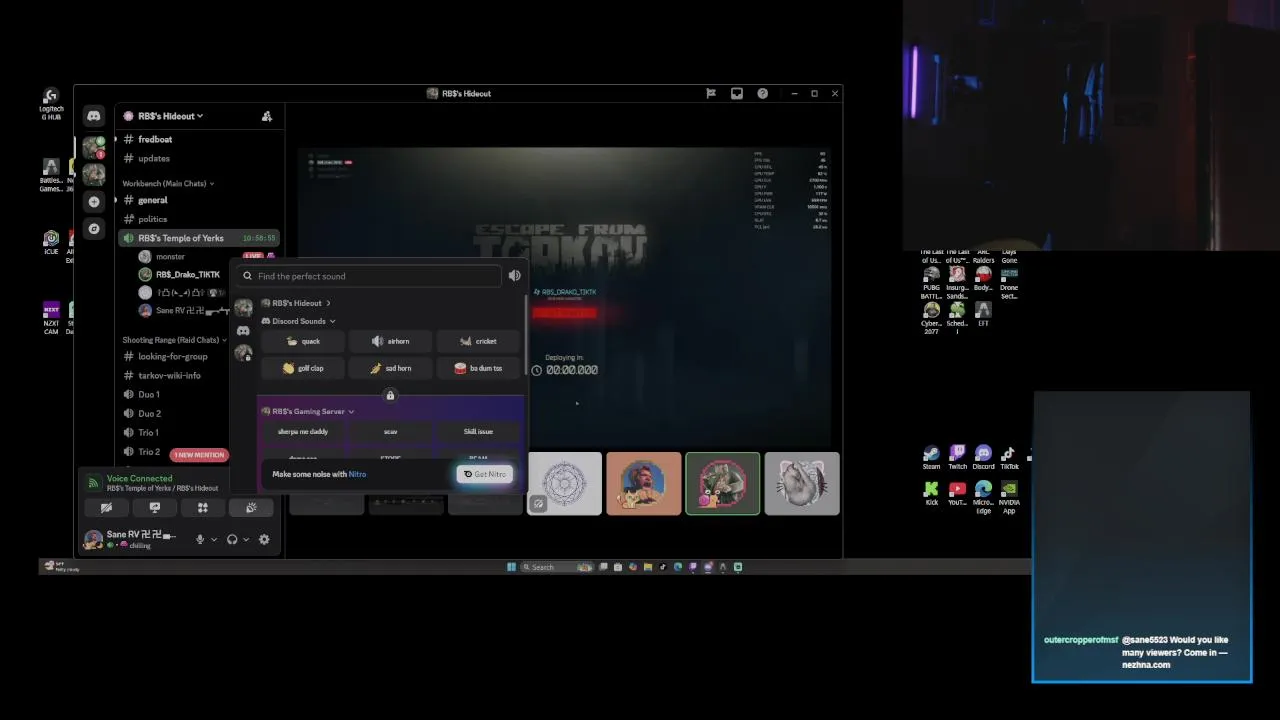Click the Get Nitro button

coord(485,474)
